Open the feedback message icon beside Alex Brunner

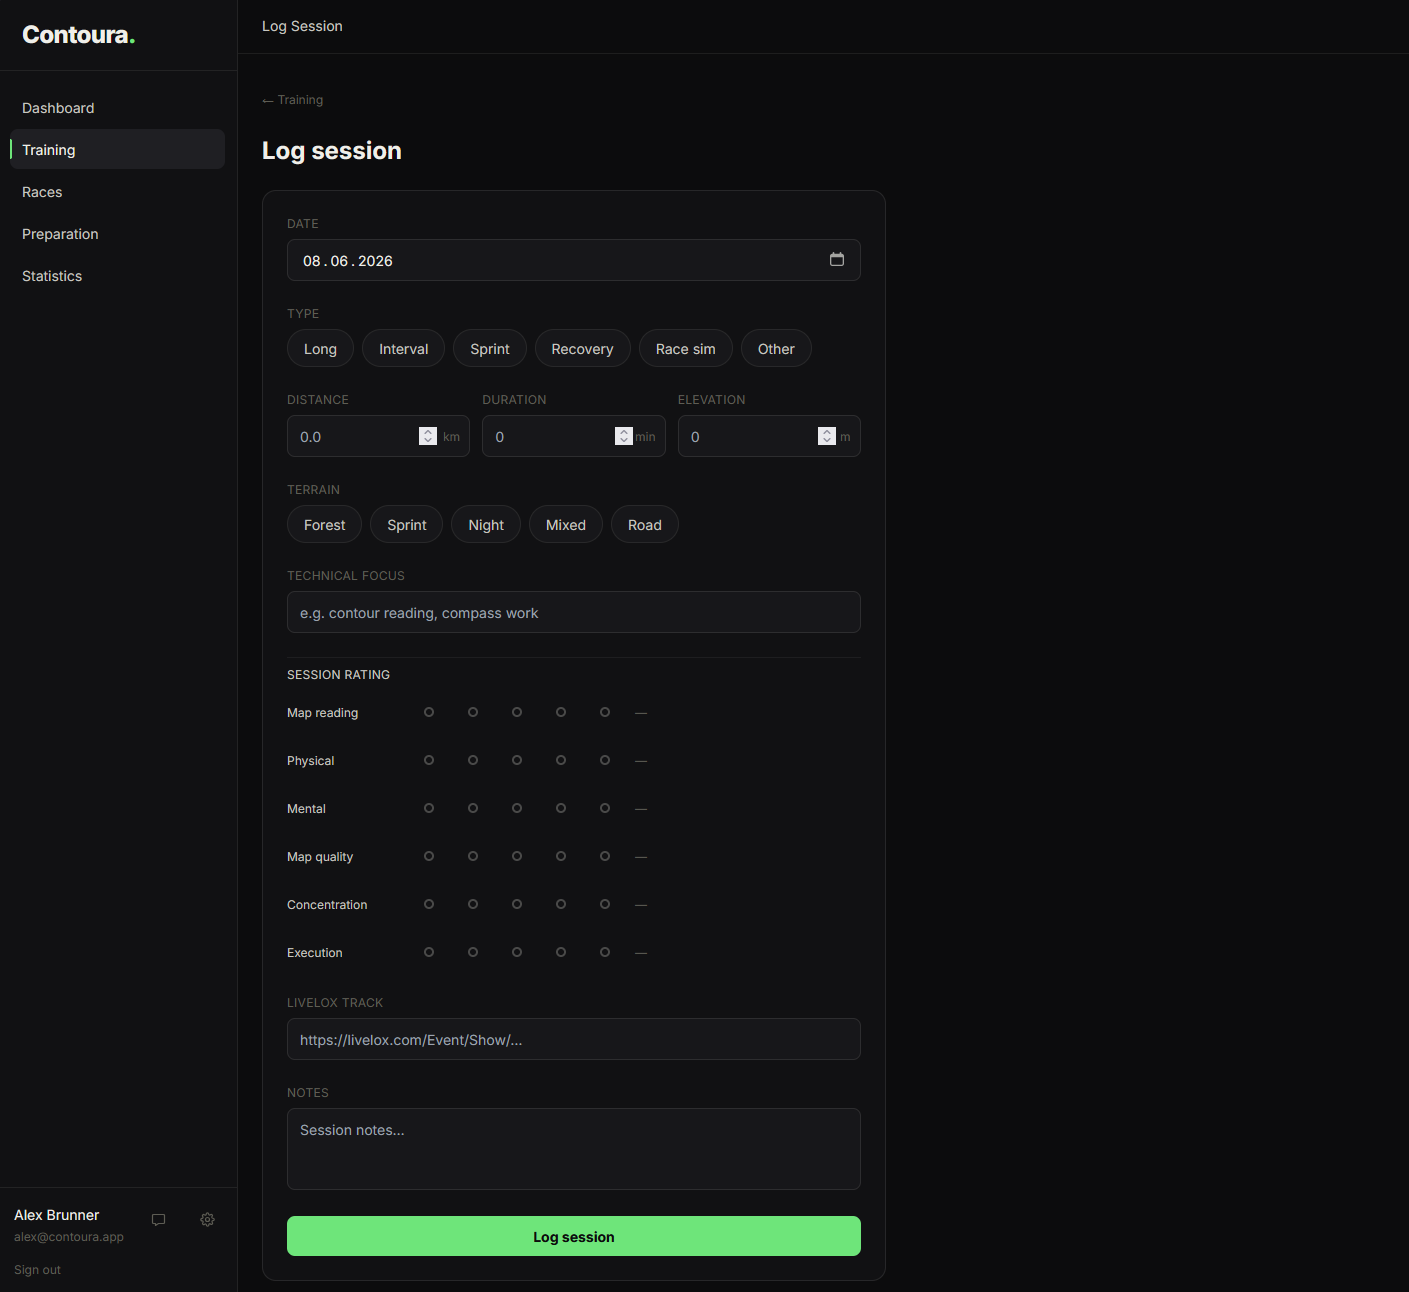pyautogui.click(x=158, y=1220)
